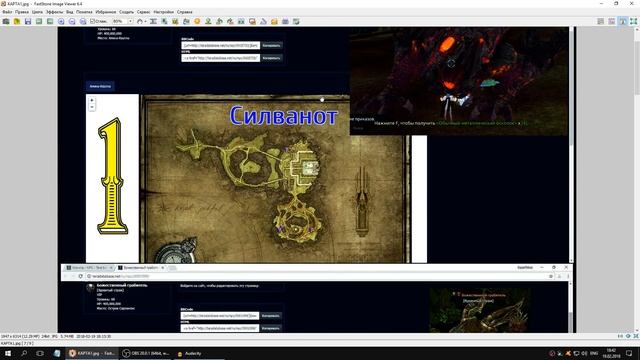Click the taskbar search icon
The height and width of the screenshot is (360, 640).
[x=24, y=353]
